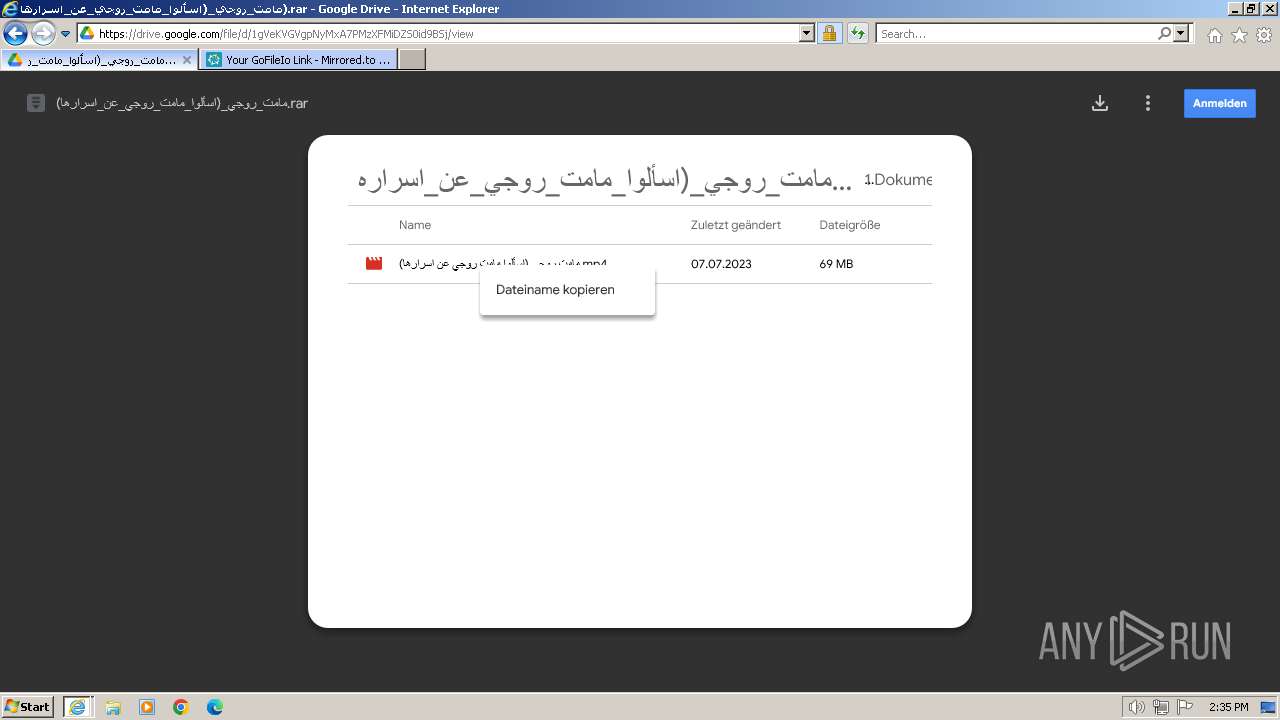Click the Dateigröße column header
1280x720 pixels.
coord(850,225)
